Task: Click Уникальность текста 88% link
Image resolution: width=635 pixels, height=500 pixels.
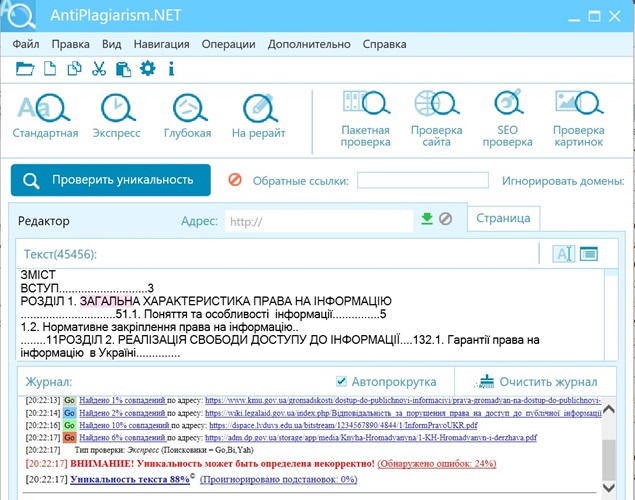Action: coord(130,479)
